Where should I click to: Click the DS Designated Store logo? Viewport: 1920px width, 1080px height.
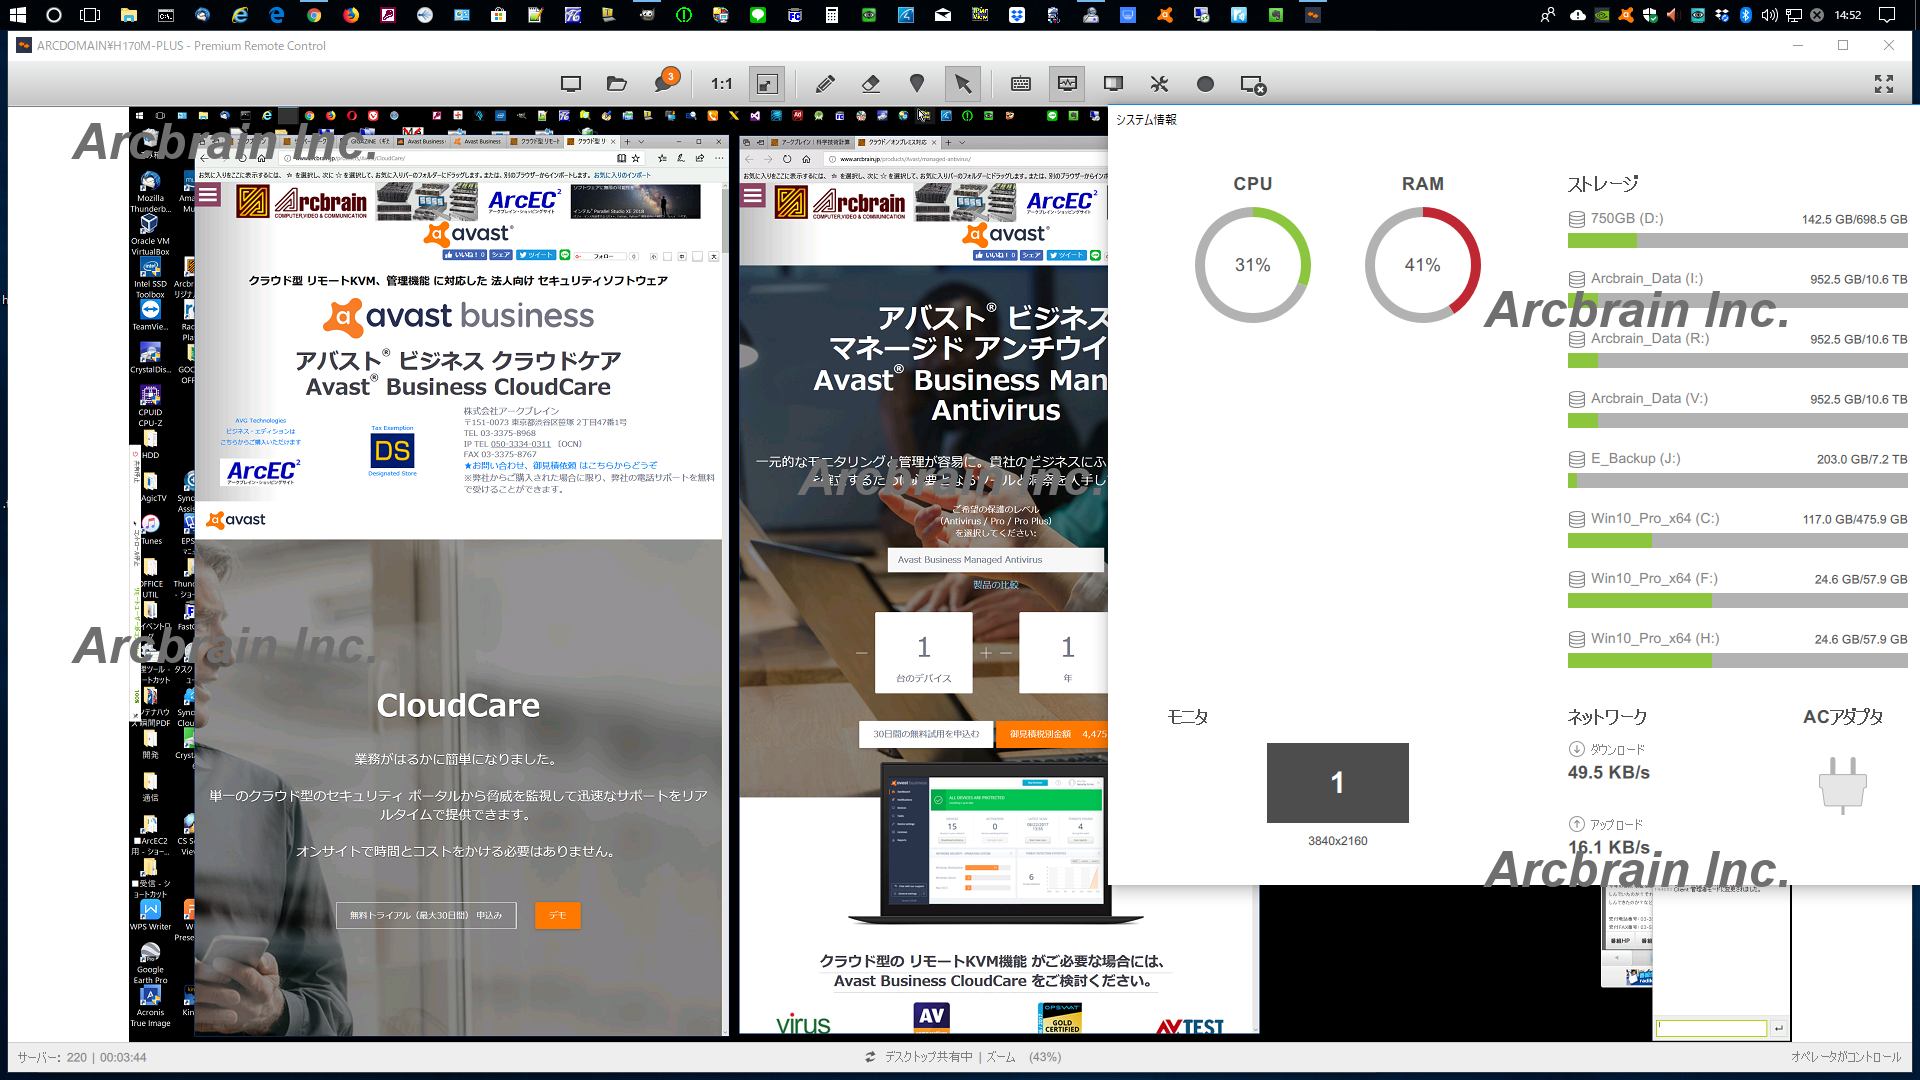pyautogui.click(x=392, y=451)
